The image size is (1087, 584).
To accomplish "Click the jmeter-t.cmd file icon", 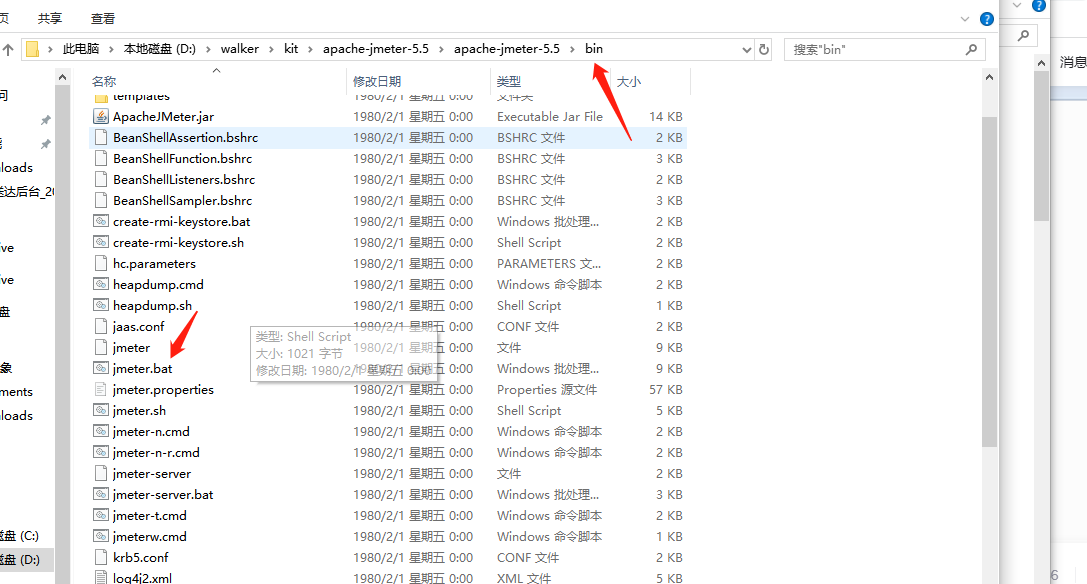I will point(101,516).
